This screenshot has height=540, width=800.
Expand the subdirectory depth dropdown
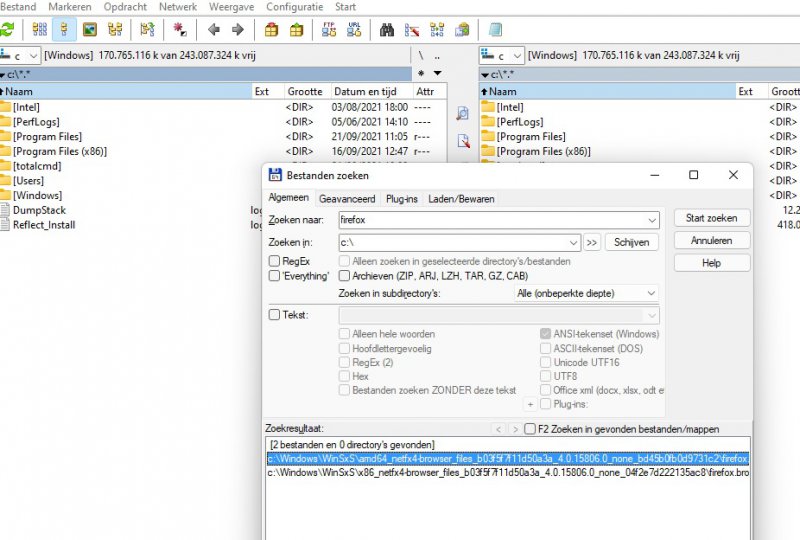(x=651, y=294)
